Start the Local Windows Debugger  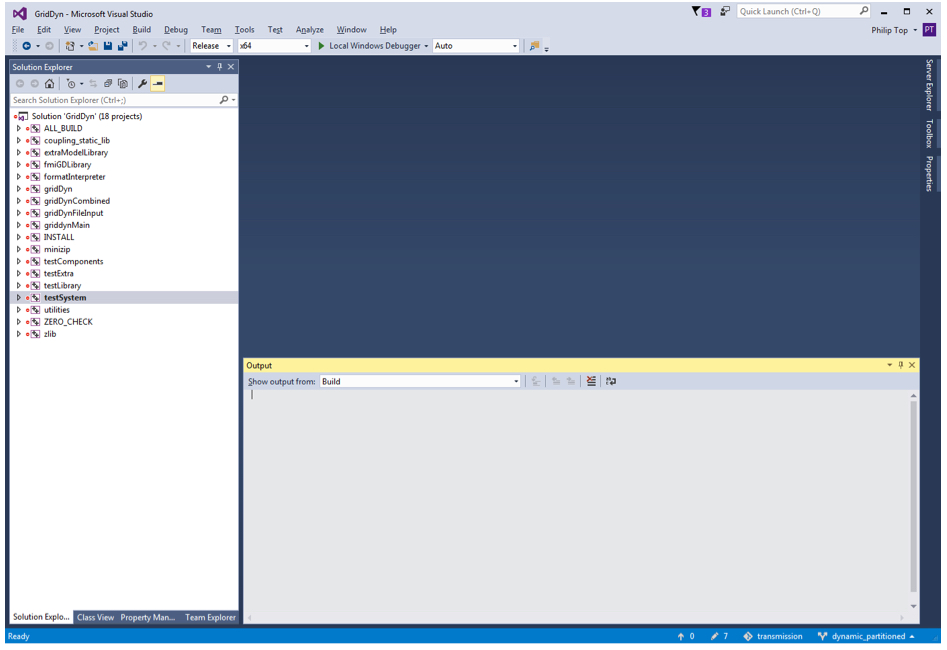click(368, 46)
